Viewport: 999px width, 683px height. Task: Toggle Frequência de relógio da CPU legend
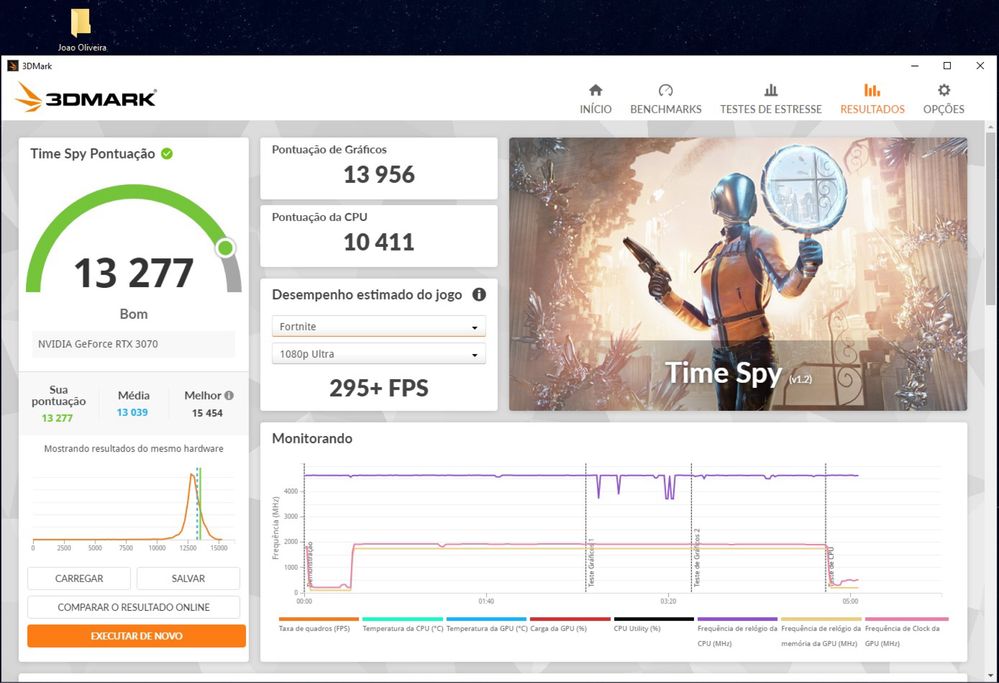(737, 635)
